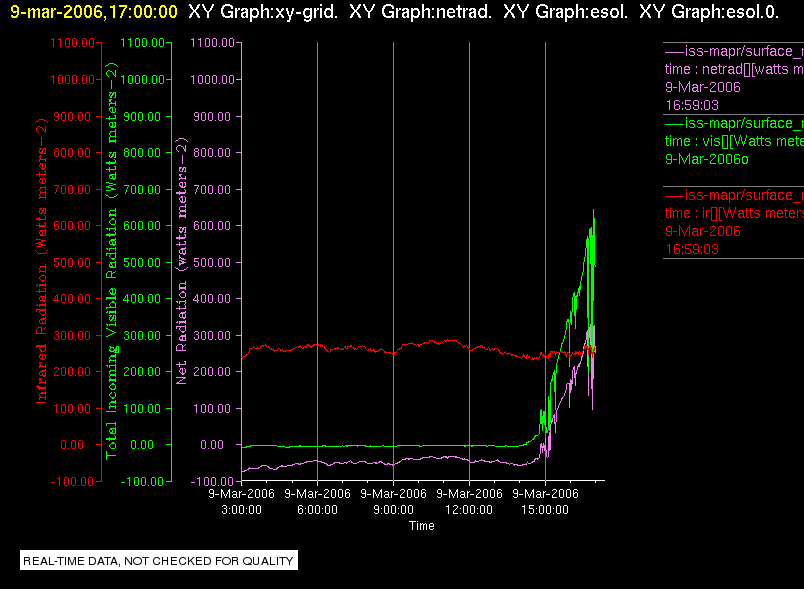Viewport: 804px width, 589px height.
Task: Click the green Total Incoming Visible Radiation label
Action: click(x=111, y=261)
